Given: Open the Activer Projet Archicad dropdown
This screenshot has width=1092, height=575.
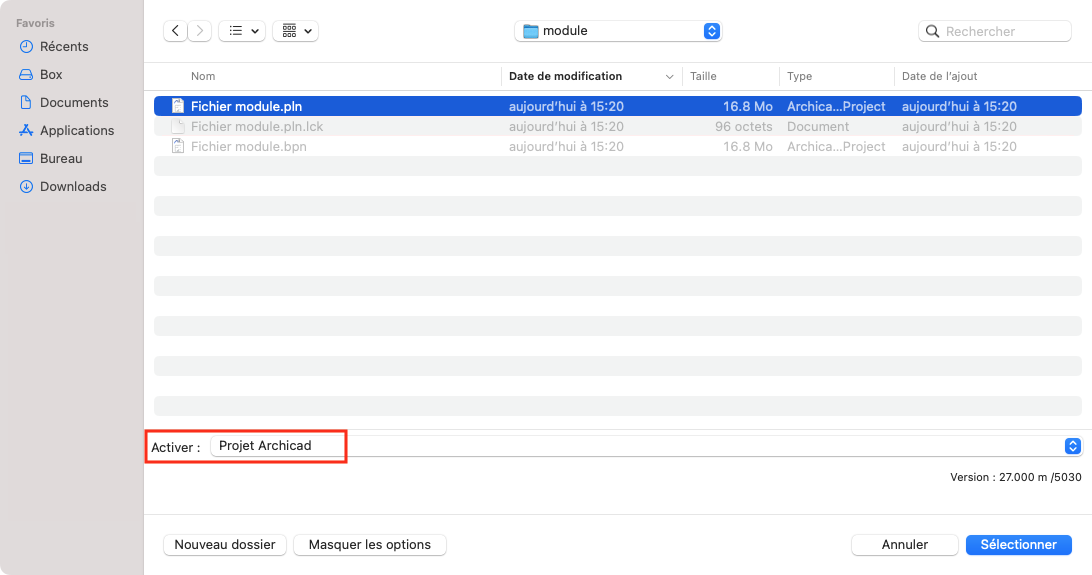Looking at the screenshot, I should click(x=646, y=446).
